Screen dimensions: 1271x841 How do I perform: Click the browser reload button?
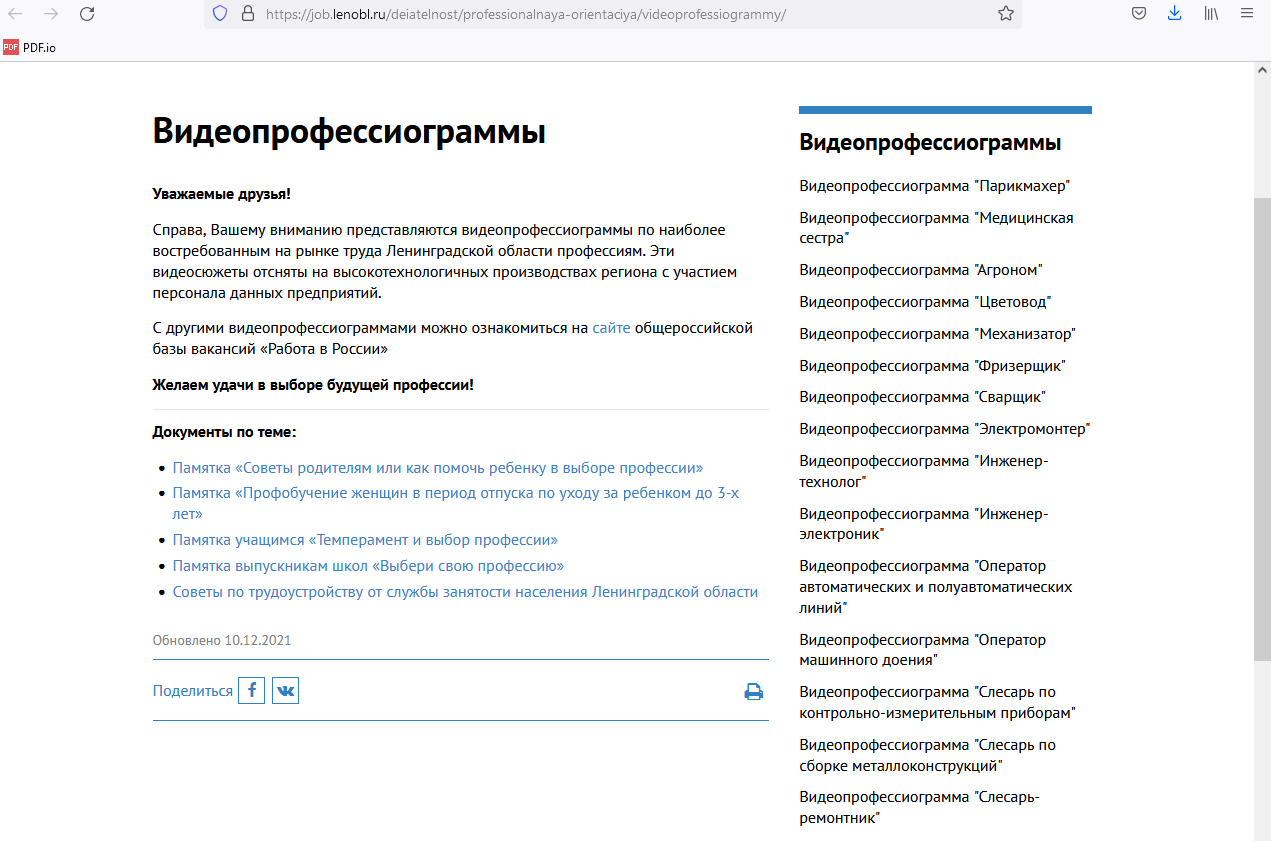pos(87,14)
